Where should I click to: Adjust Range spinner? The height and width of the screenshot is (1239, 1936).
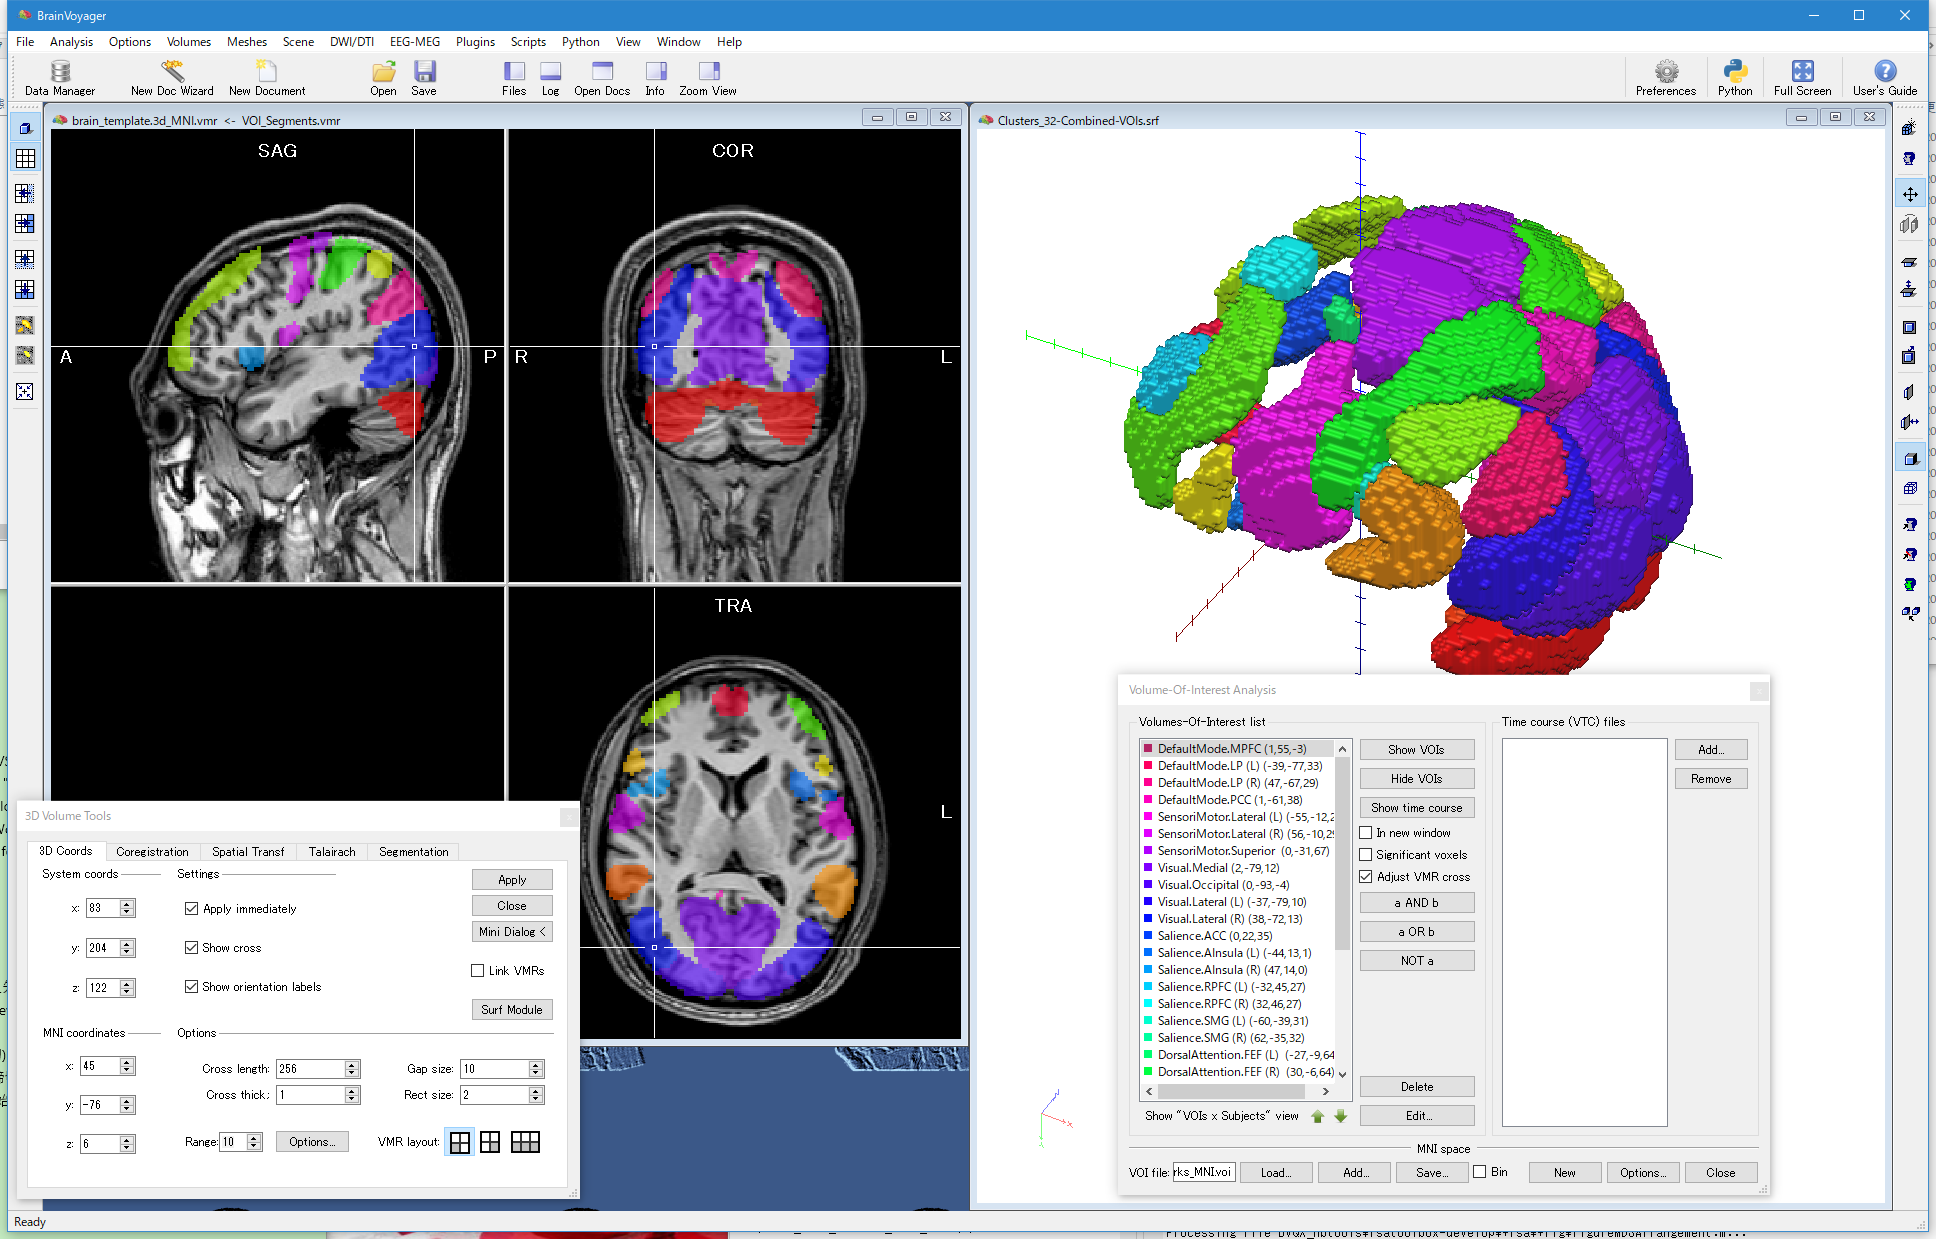pyautogui.click(x=254, y=1142)
